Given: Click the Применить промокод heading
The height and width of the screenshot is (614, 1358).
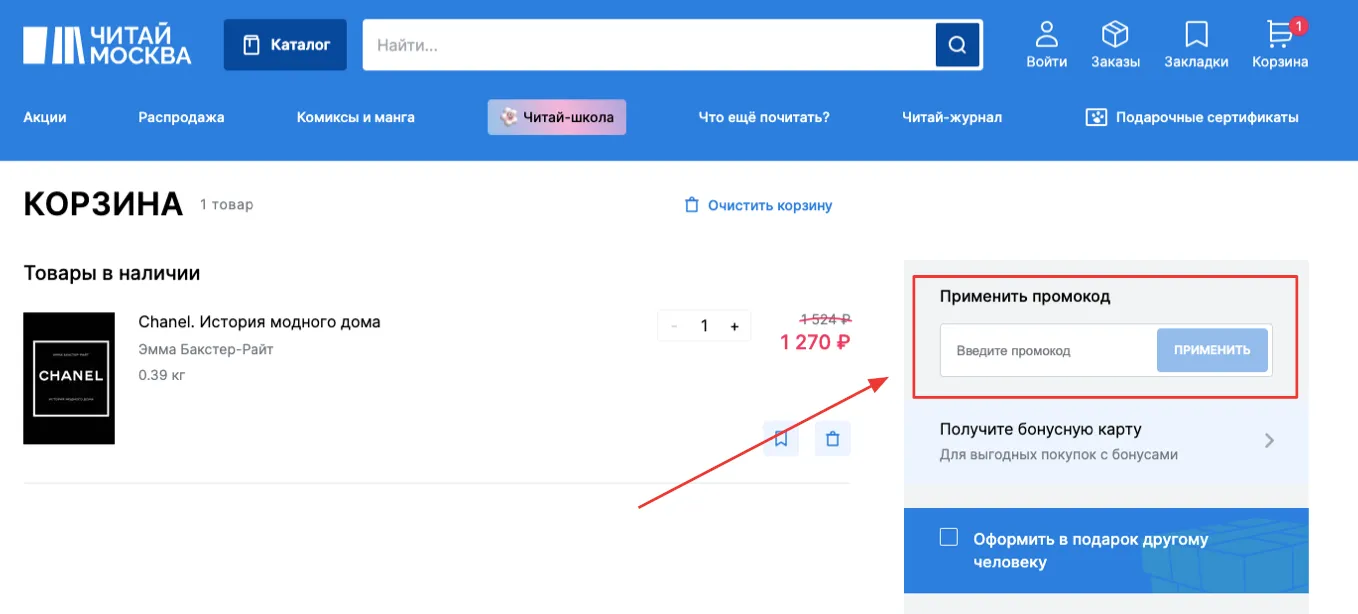Looking at the screenshot, I should coord(1025,296).
